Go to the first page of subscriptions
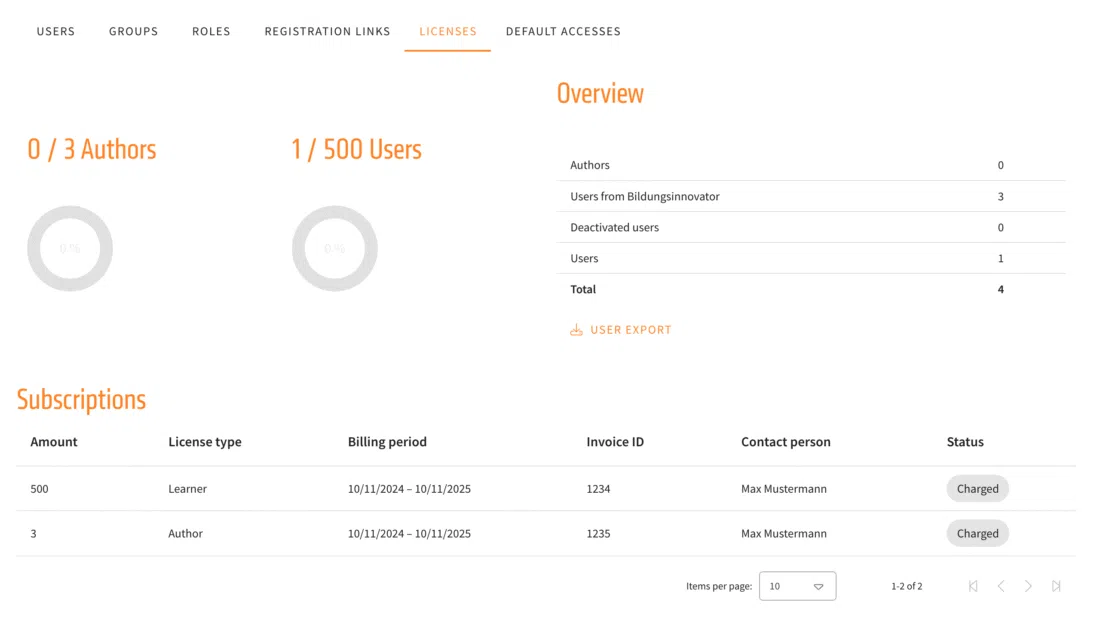This screenshot has height=620, width=1097. coord(973,586)
